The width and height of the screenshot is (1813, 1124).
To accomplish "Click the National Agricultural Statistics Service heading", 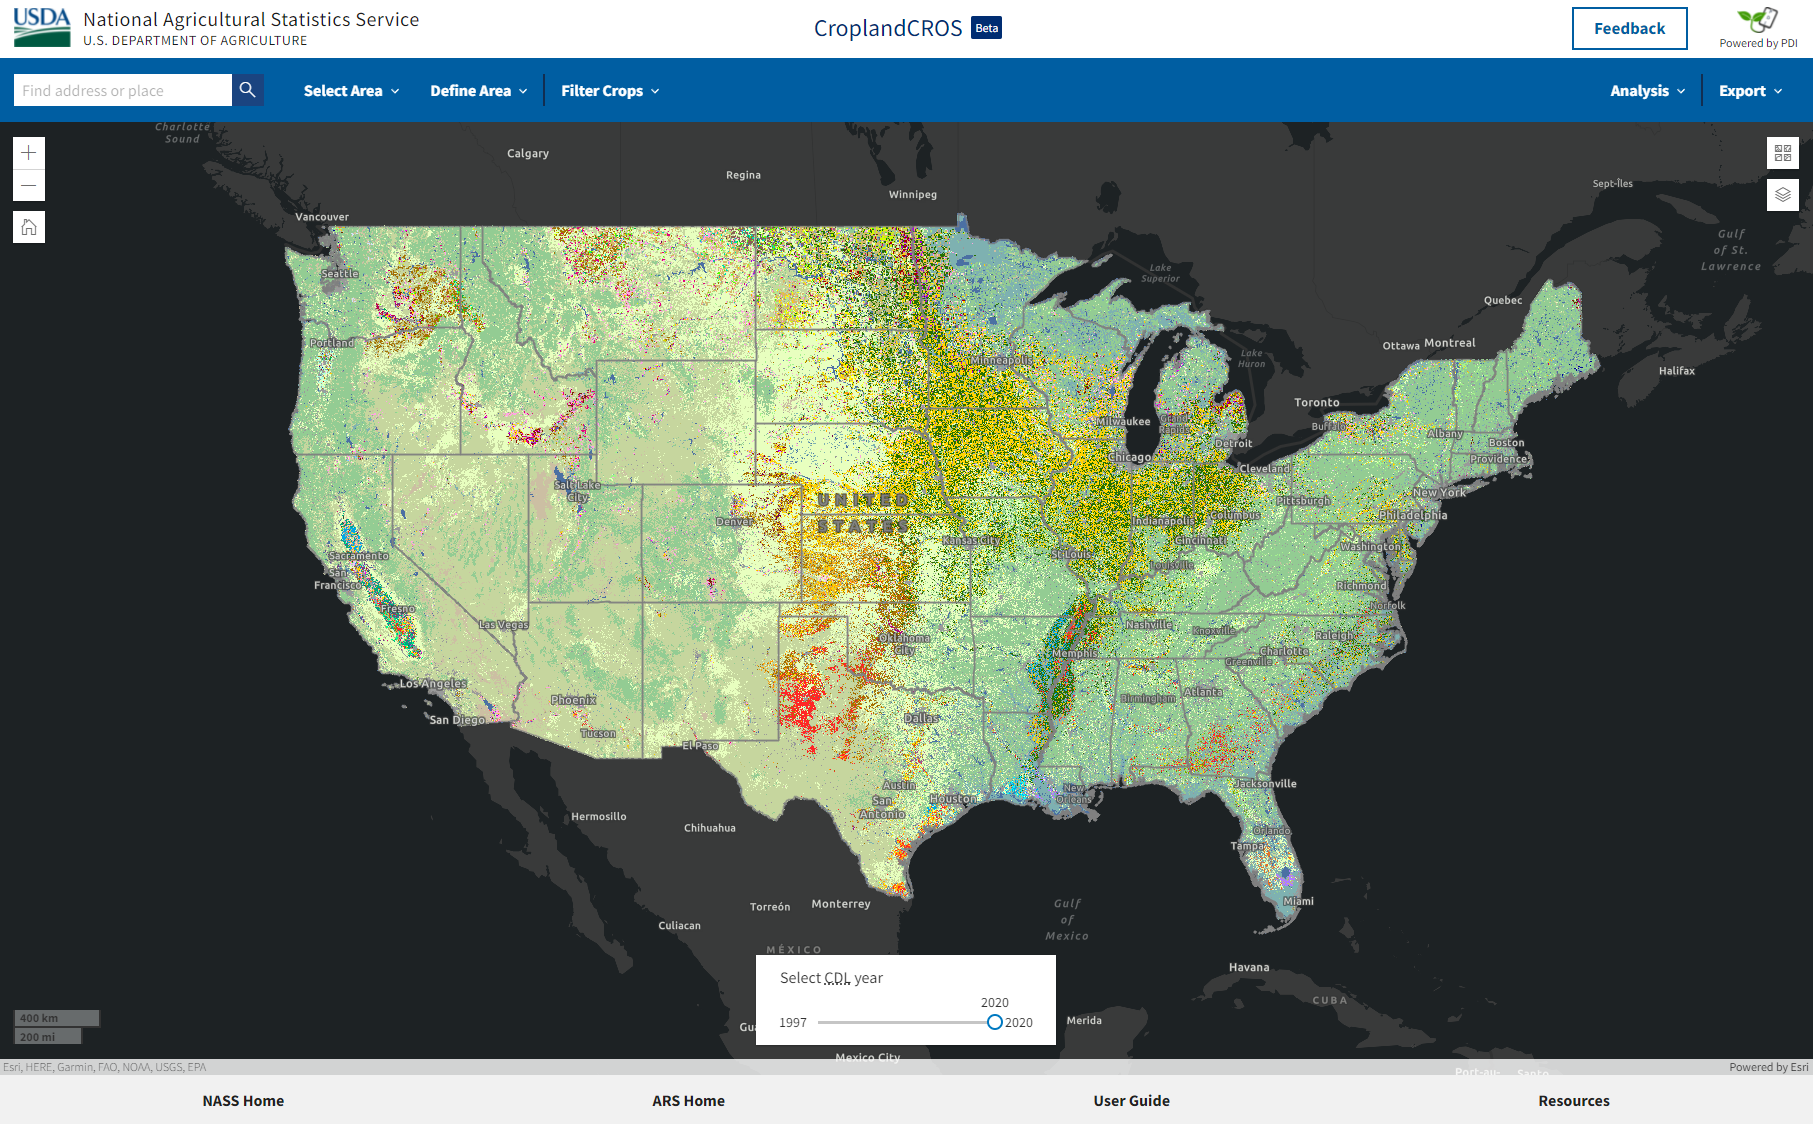I will point(251,19).
